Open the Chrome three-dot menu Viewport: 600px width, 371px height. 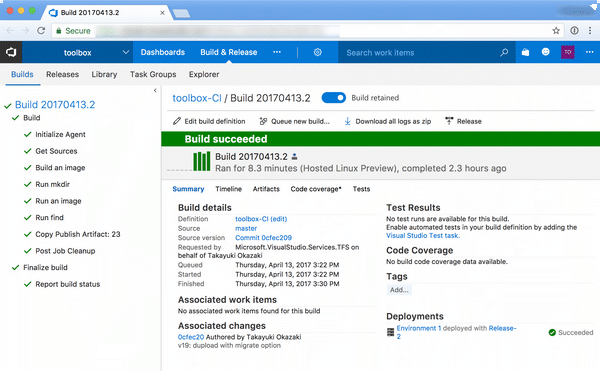[x=590, y=31]
